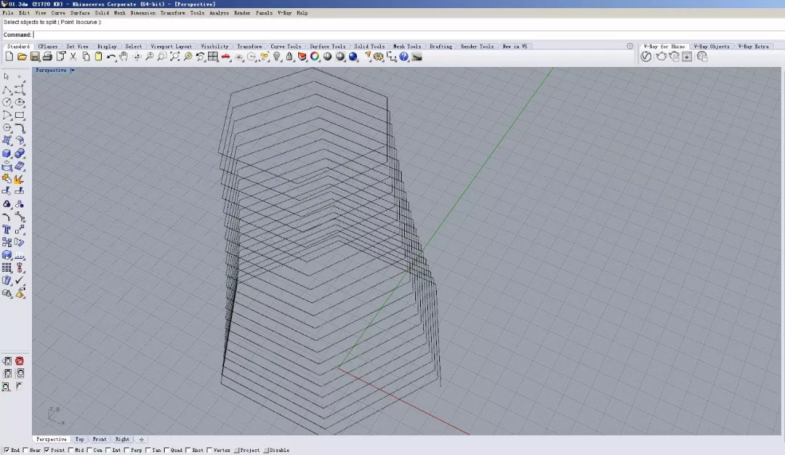This screenshot has height=455, width=785.
Task: Click the Save disk icon
Action: [x=35, y=57]
